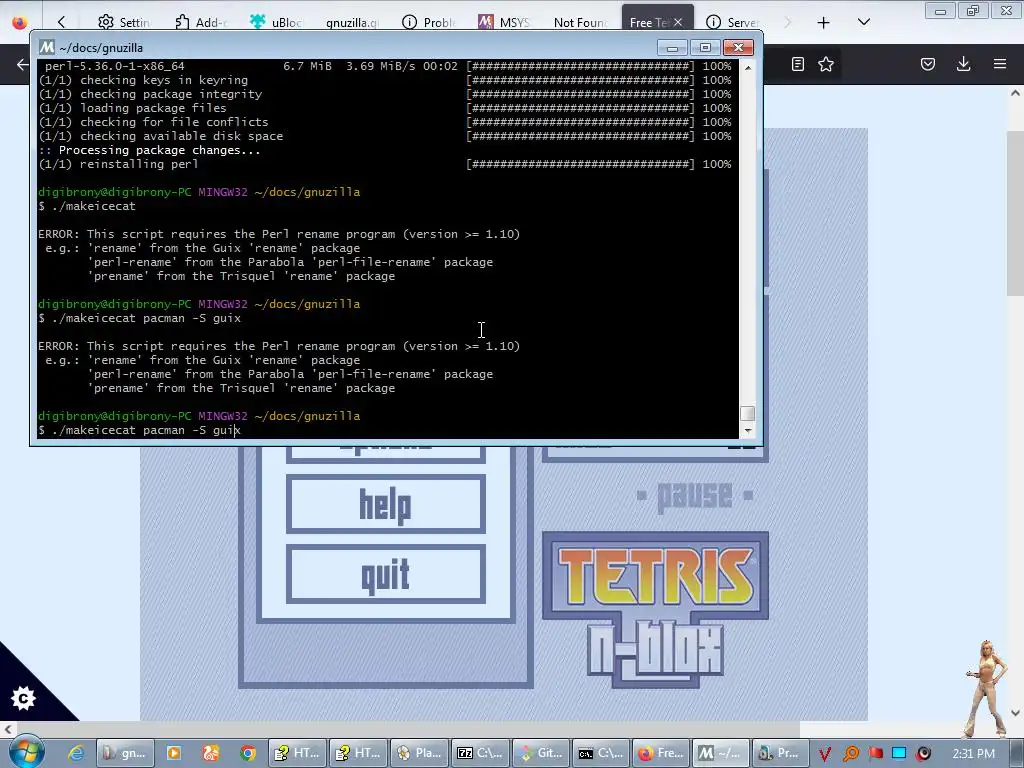Launch Internet Explorer from taskbar
The width and height of the screenshot is (1024, 768).
pos(76,753)
